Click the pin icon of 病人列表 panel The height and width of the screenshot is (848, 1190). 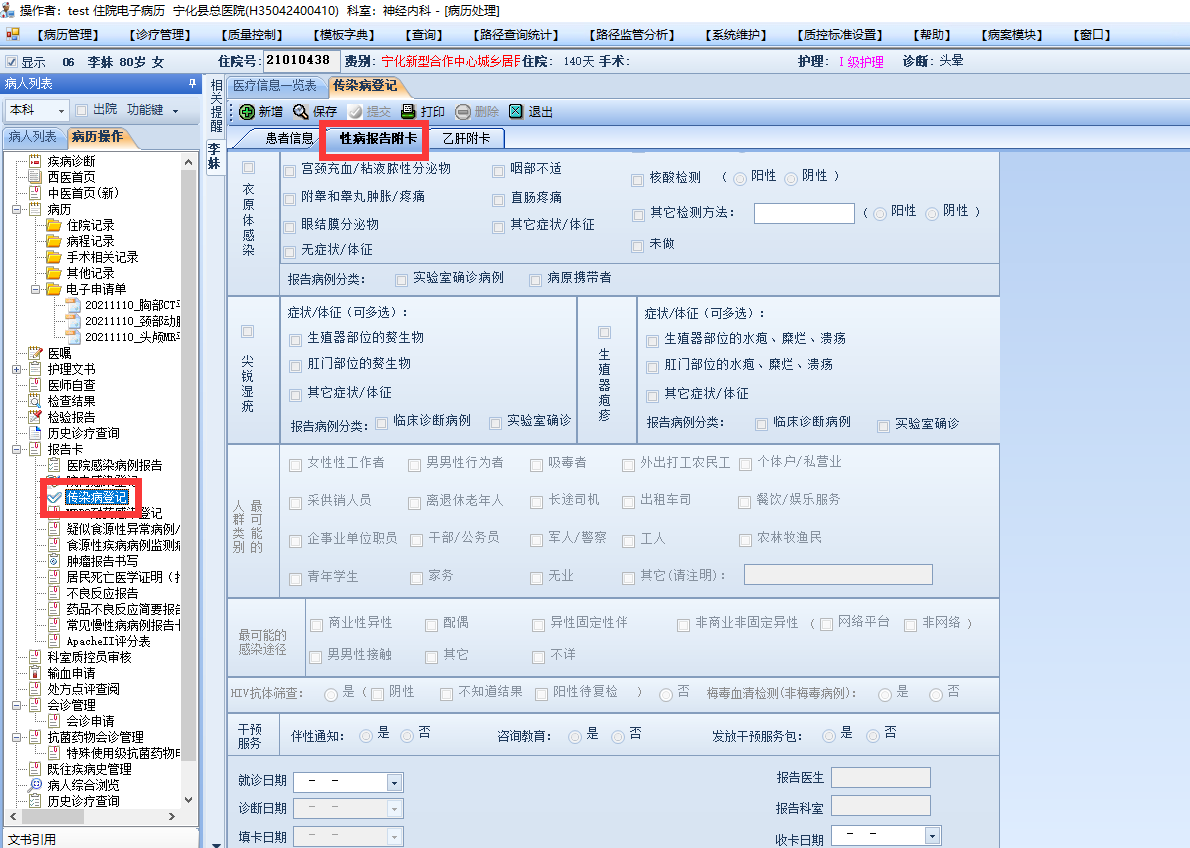tap(192, 84)
